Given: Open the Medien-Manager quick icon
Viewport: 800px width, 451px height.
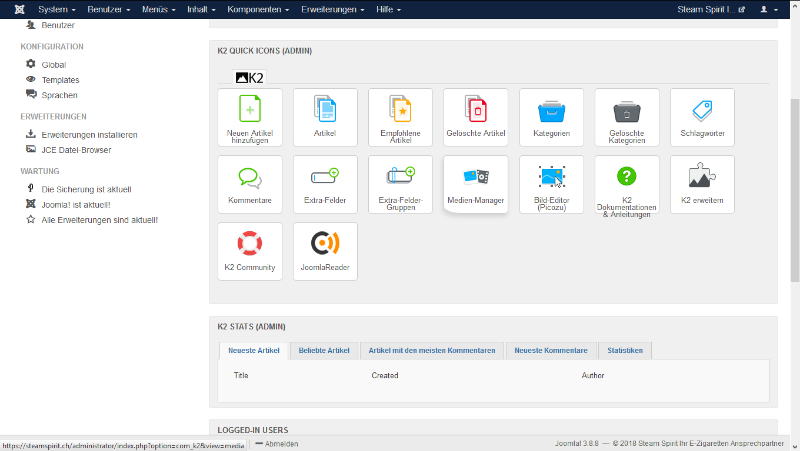Looking at the screenshot, I should 476,184.
